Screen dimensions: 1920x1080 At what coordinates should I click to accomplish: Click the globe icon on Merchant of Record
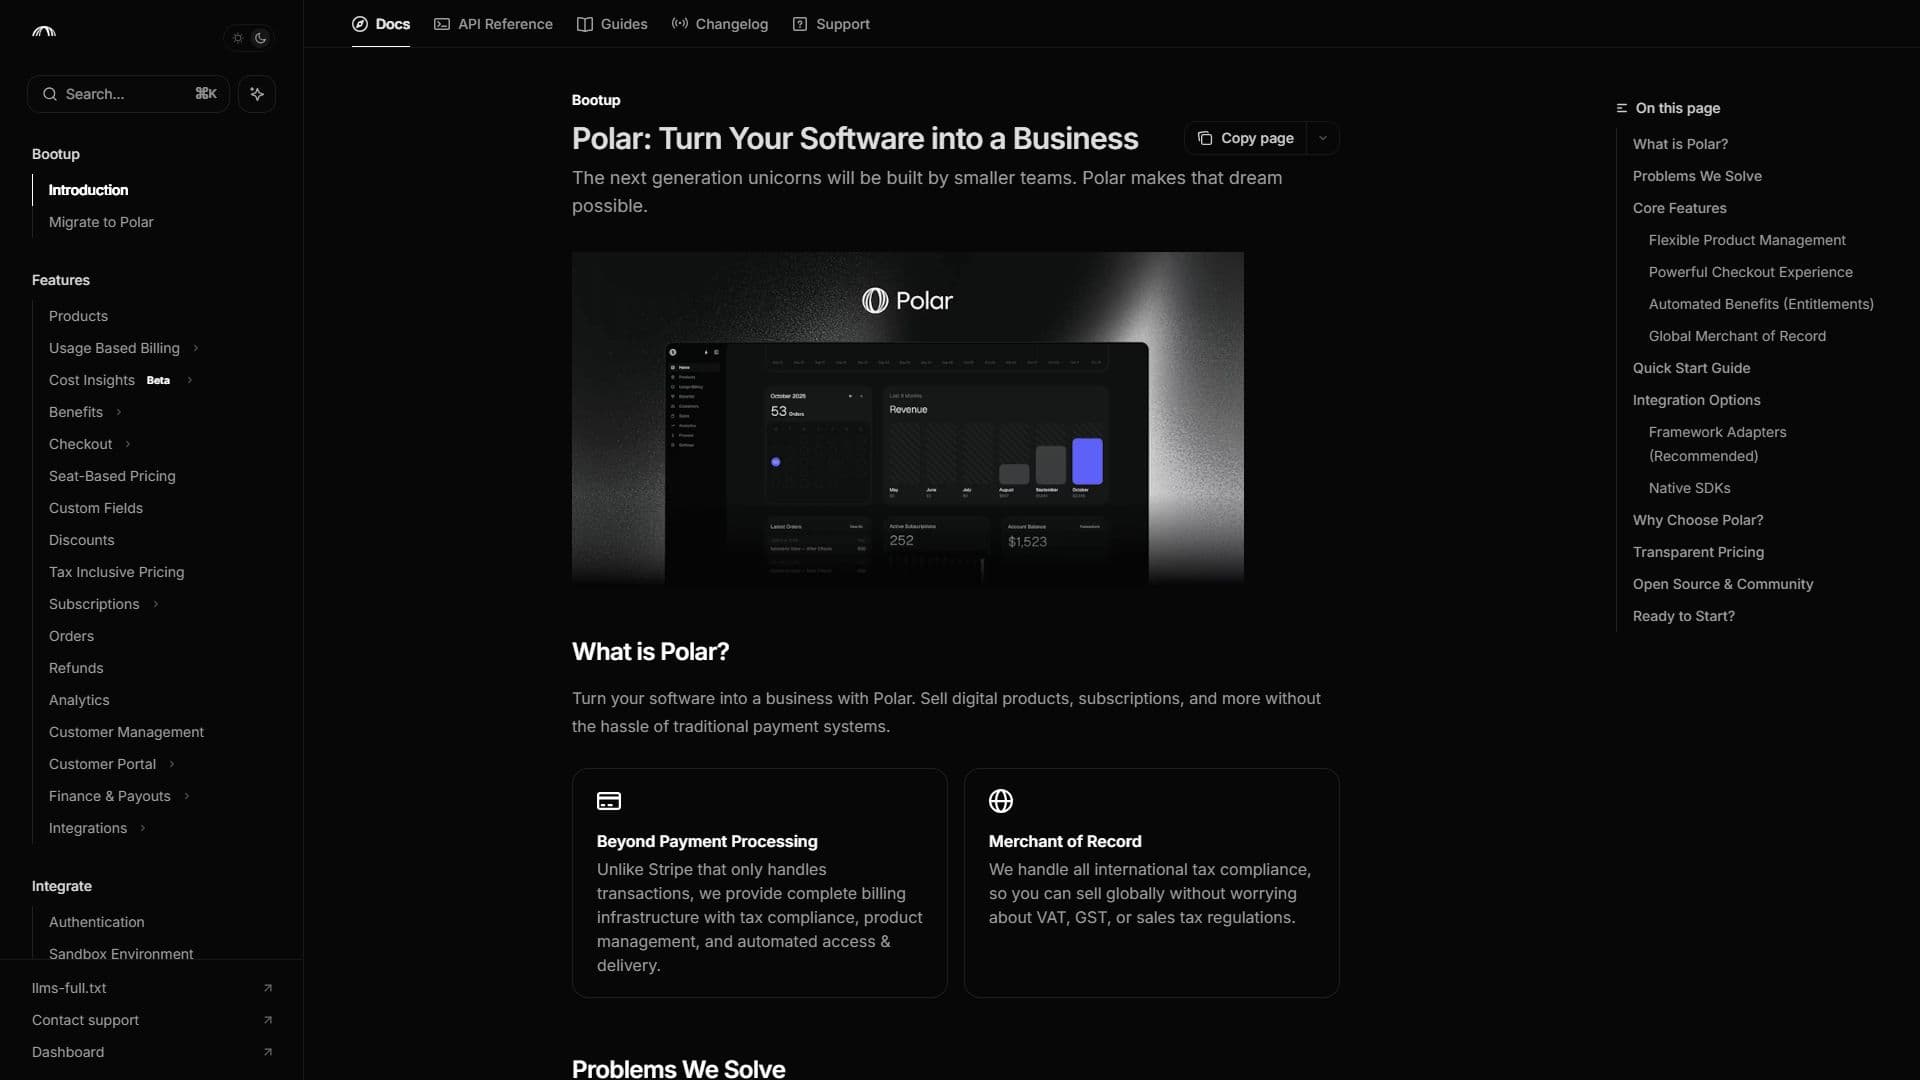click(1000, 801)
